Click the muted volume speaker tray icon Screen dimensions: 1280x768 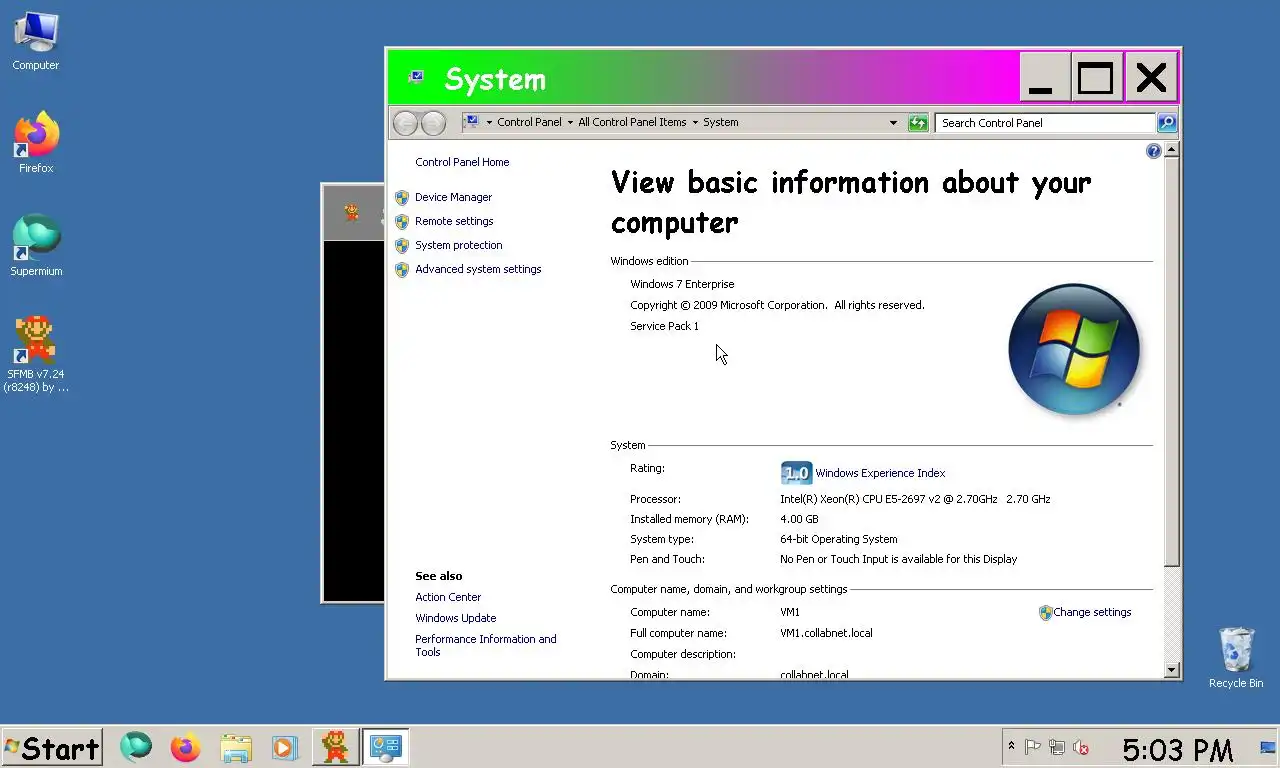point(1080,747)
